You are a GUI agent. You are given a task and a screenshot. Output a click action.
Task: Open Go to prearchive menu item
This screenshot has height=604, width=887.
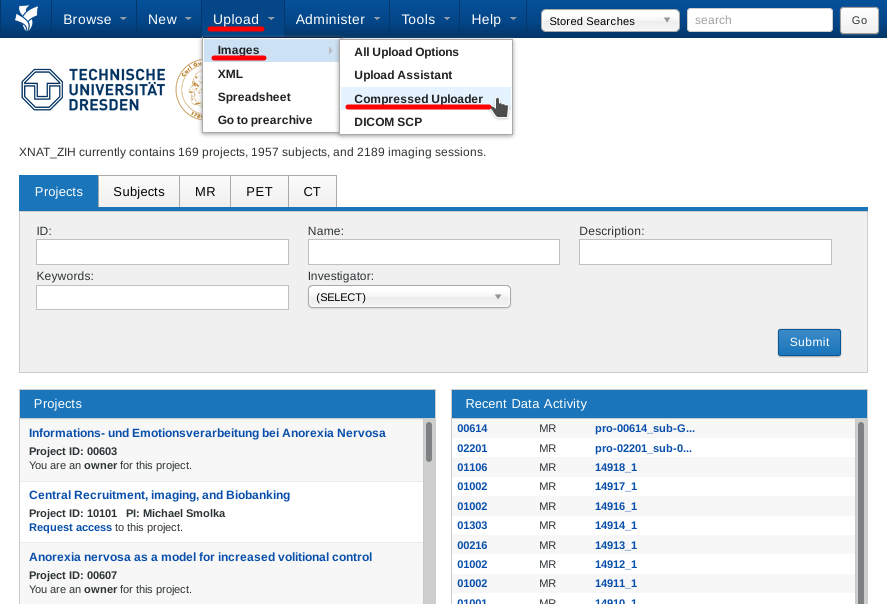265,120
